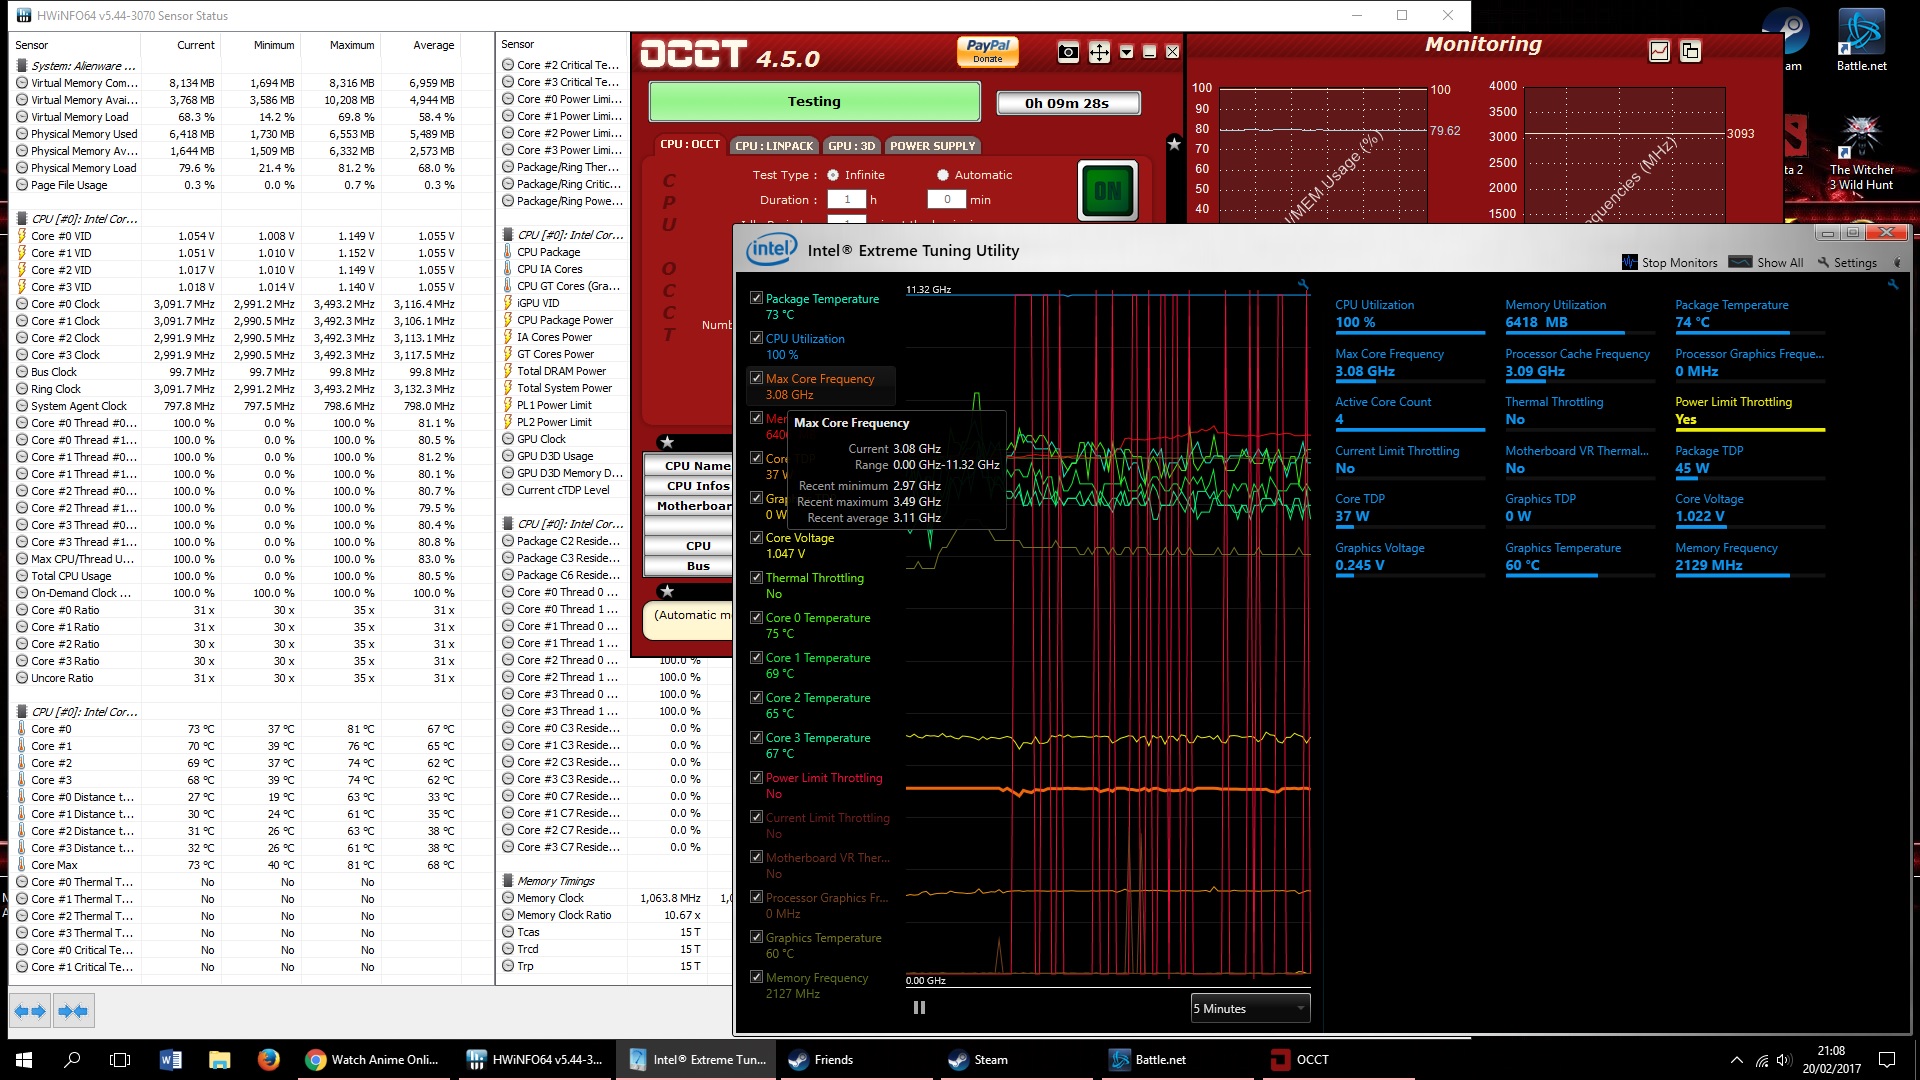The width and height of the screenshot is (1920, 1080).
Task: Open the POWER SUPPLY tab
Action: pos(932,146)
